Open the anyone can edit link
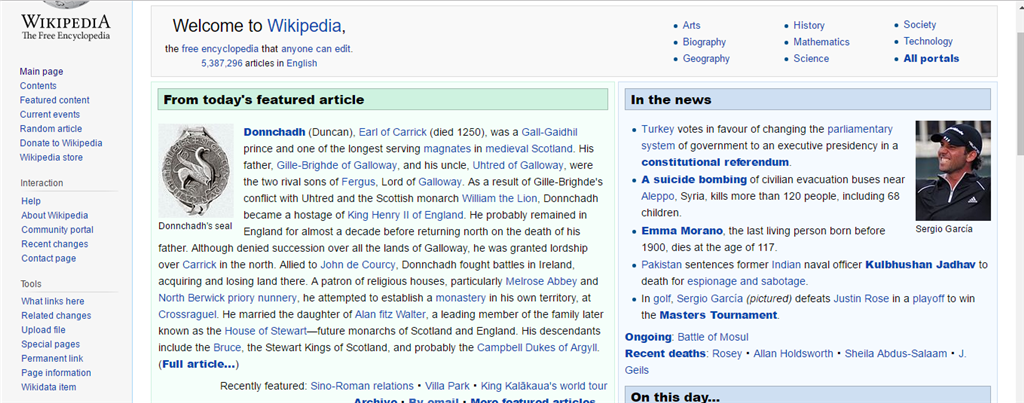Screen dimensions: 1024x403 point(316,49)
